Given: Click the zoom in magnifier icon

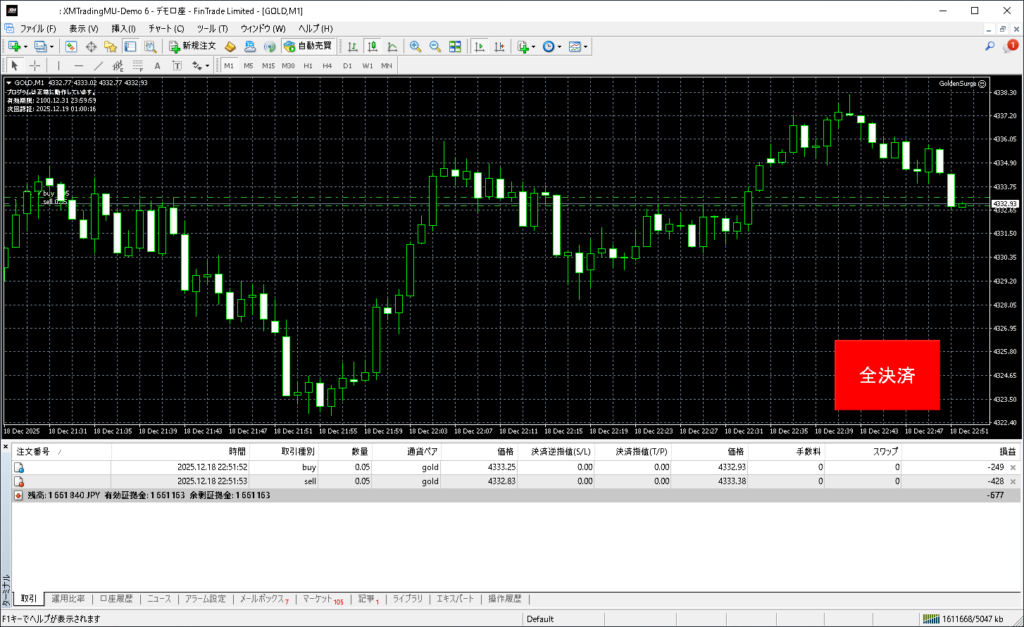Looking at the screenshot, I should click(415, 47).
